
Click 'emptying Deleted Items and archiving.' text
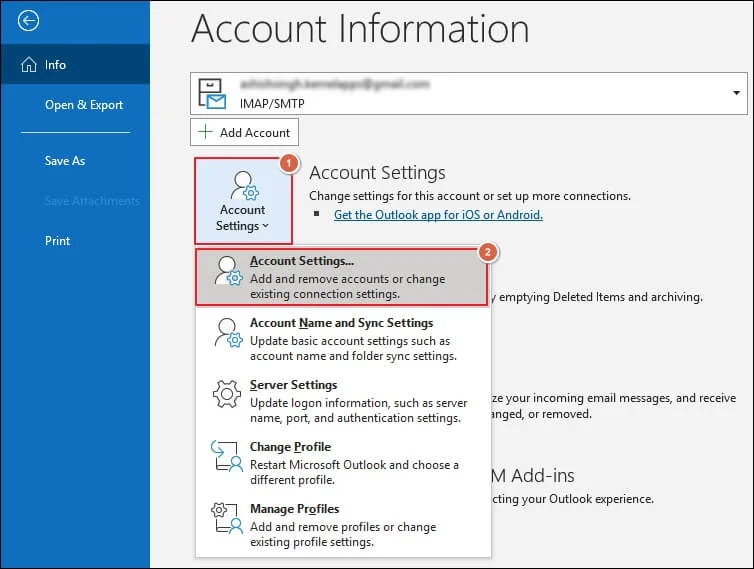[601, 297]
